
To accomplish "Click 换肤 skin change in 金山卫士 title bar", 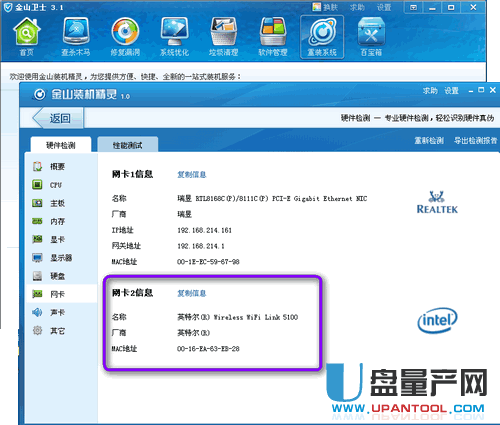I will click(x=325, y=7).
